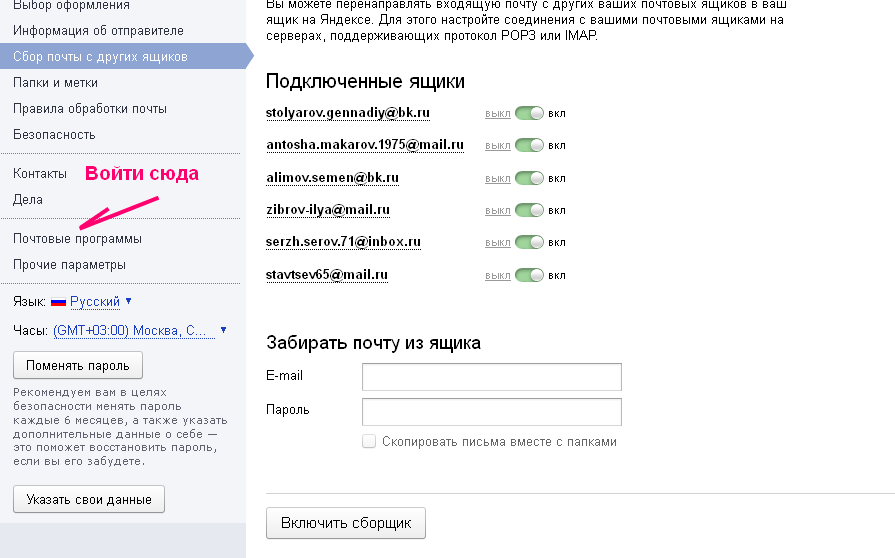Click the 'Поменять пароль' button
Image resolution: width=895 pixels, height=558 pixels.
tap(78, 365)
